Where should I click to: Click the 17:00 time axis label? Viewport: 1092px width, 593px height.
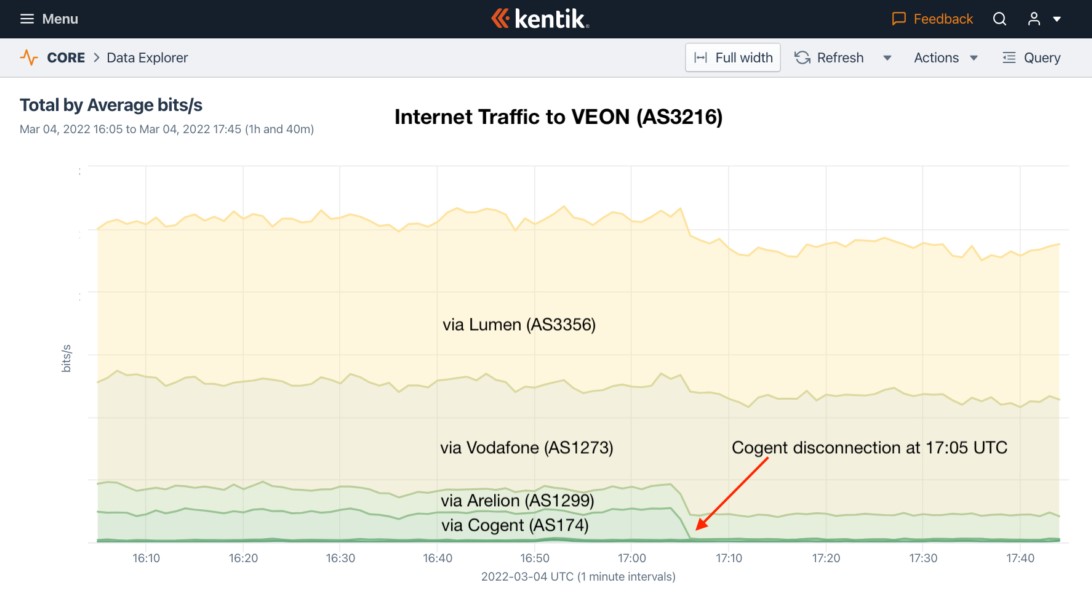coord(632,558)
